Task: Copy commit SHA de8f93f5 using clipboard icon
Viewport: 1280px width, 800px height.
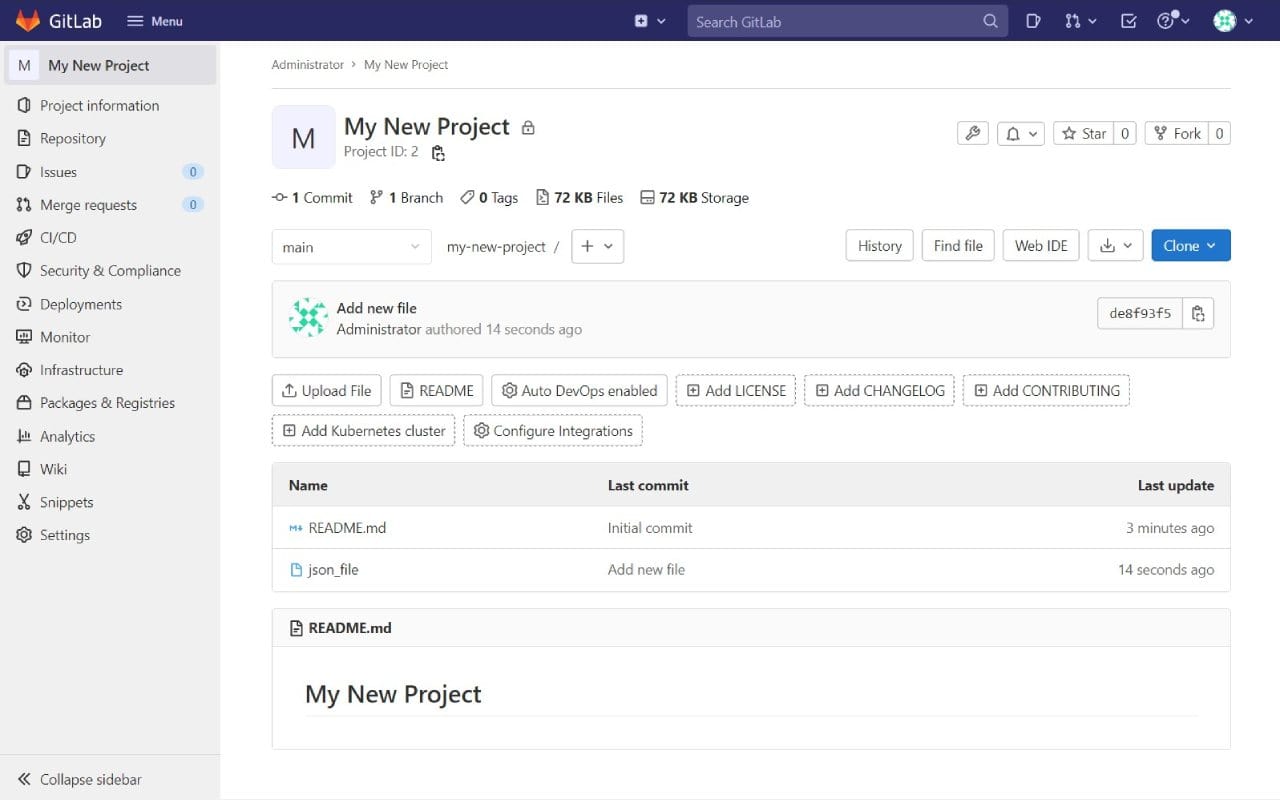Action: coord(1198,312)
